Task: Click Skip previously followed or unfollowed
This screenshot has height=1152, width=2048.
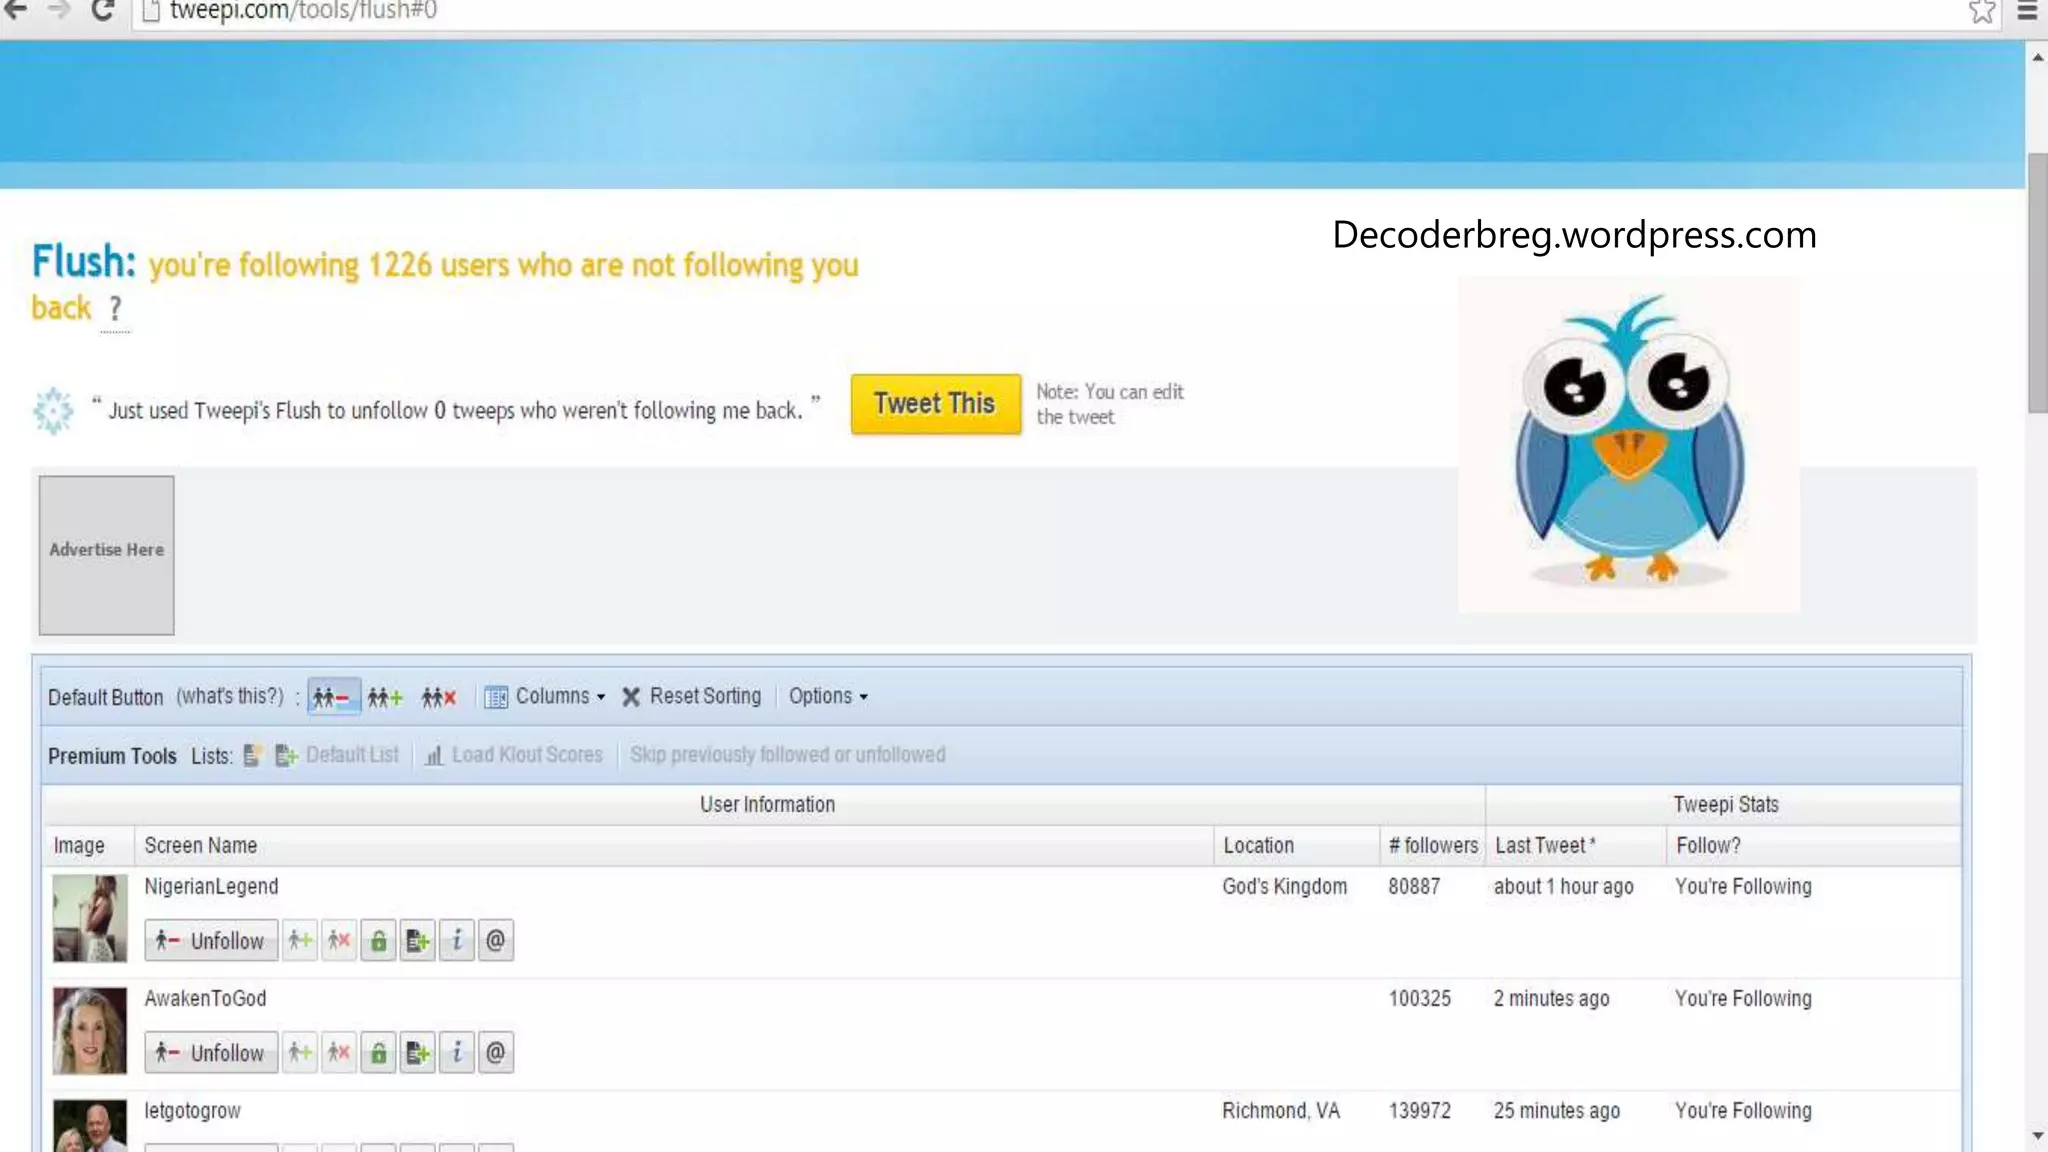Action: pyautogui.click(x=787, y=756)
